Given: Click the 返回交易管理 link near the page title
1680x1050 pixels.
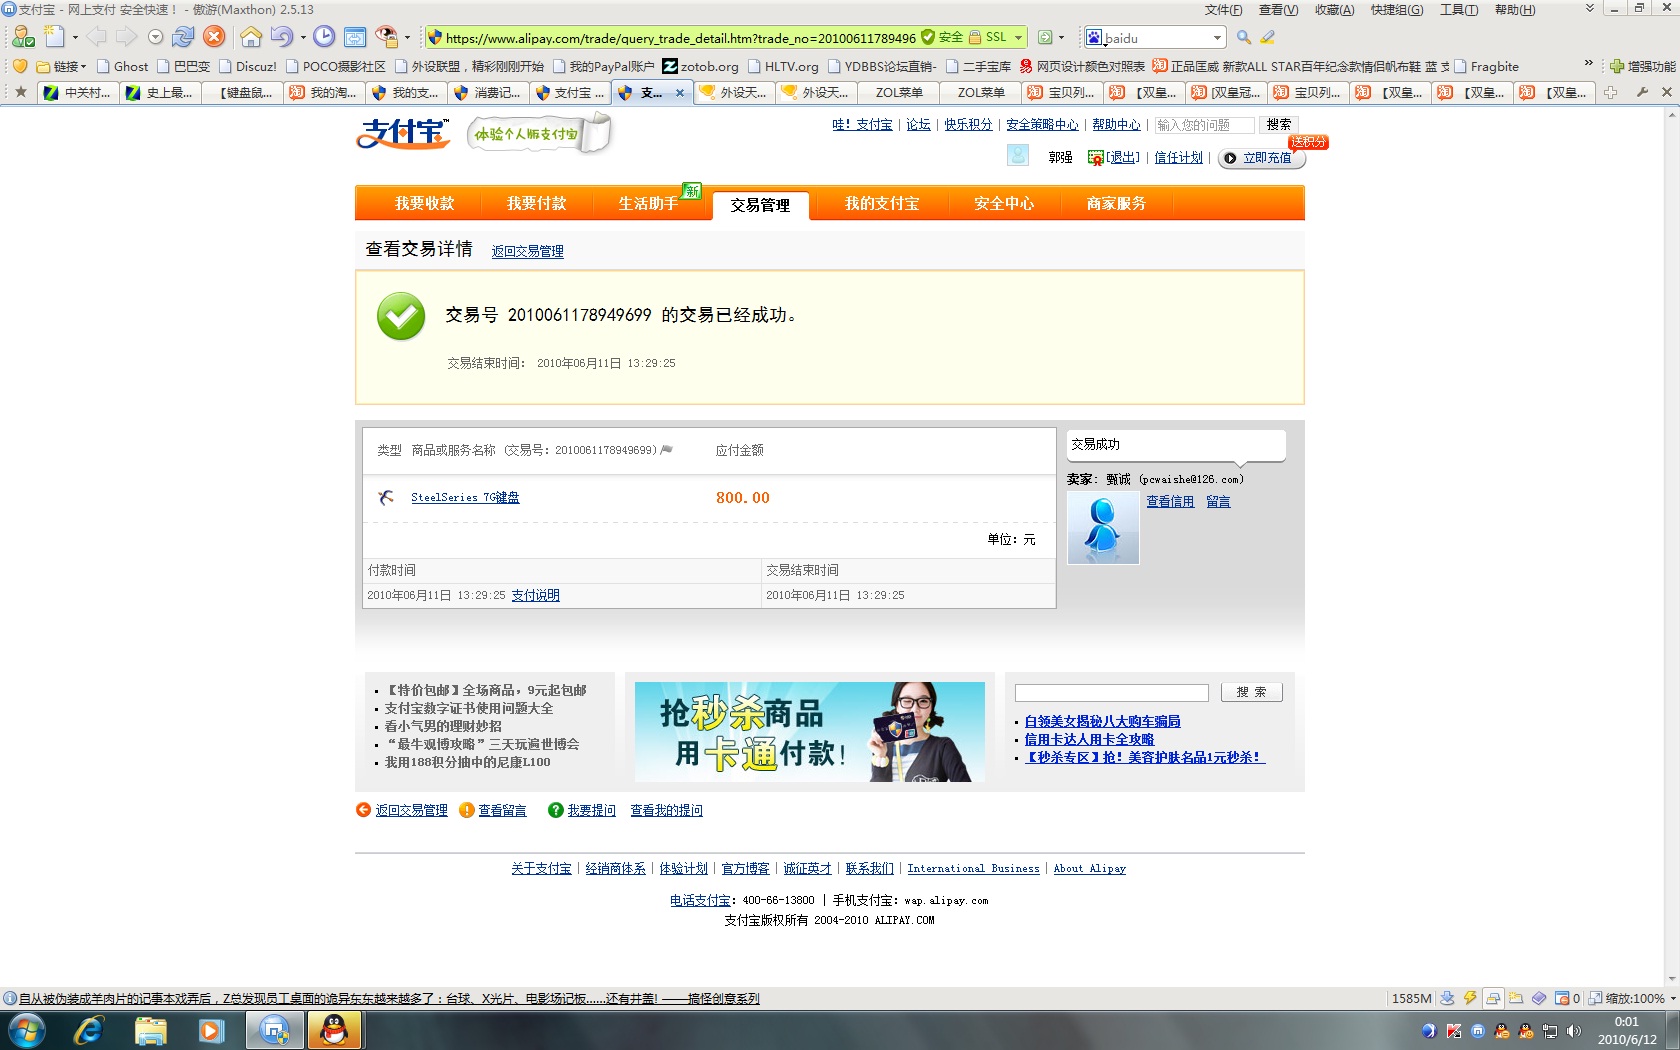Looking at the screenshot, I should click(x=527, y=251).
